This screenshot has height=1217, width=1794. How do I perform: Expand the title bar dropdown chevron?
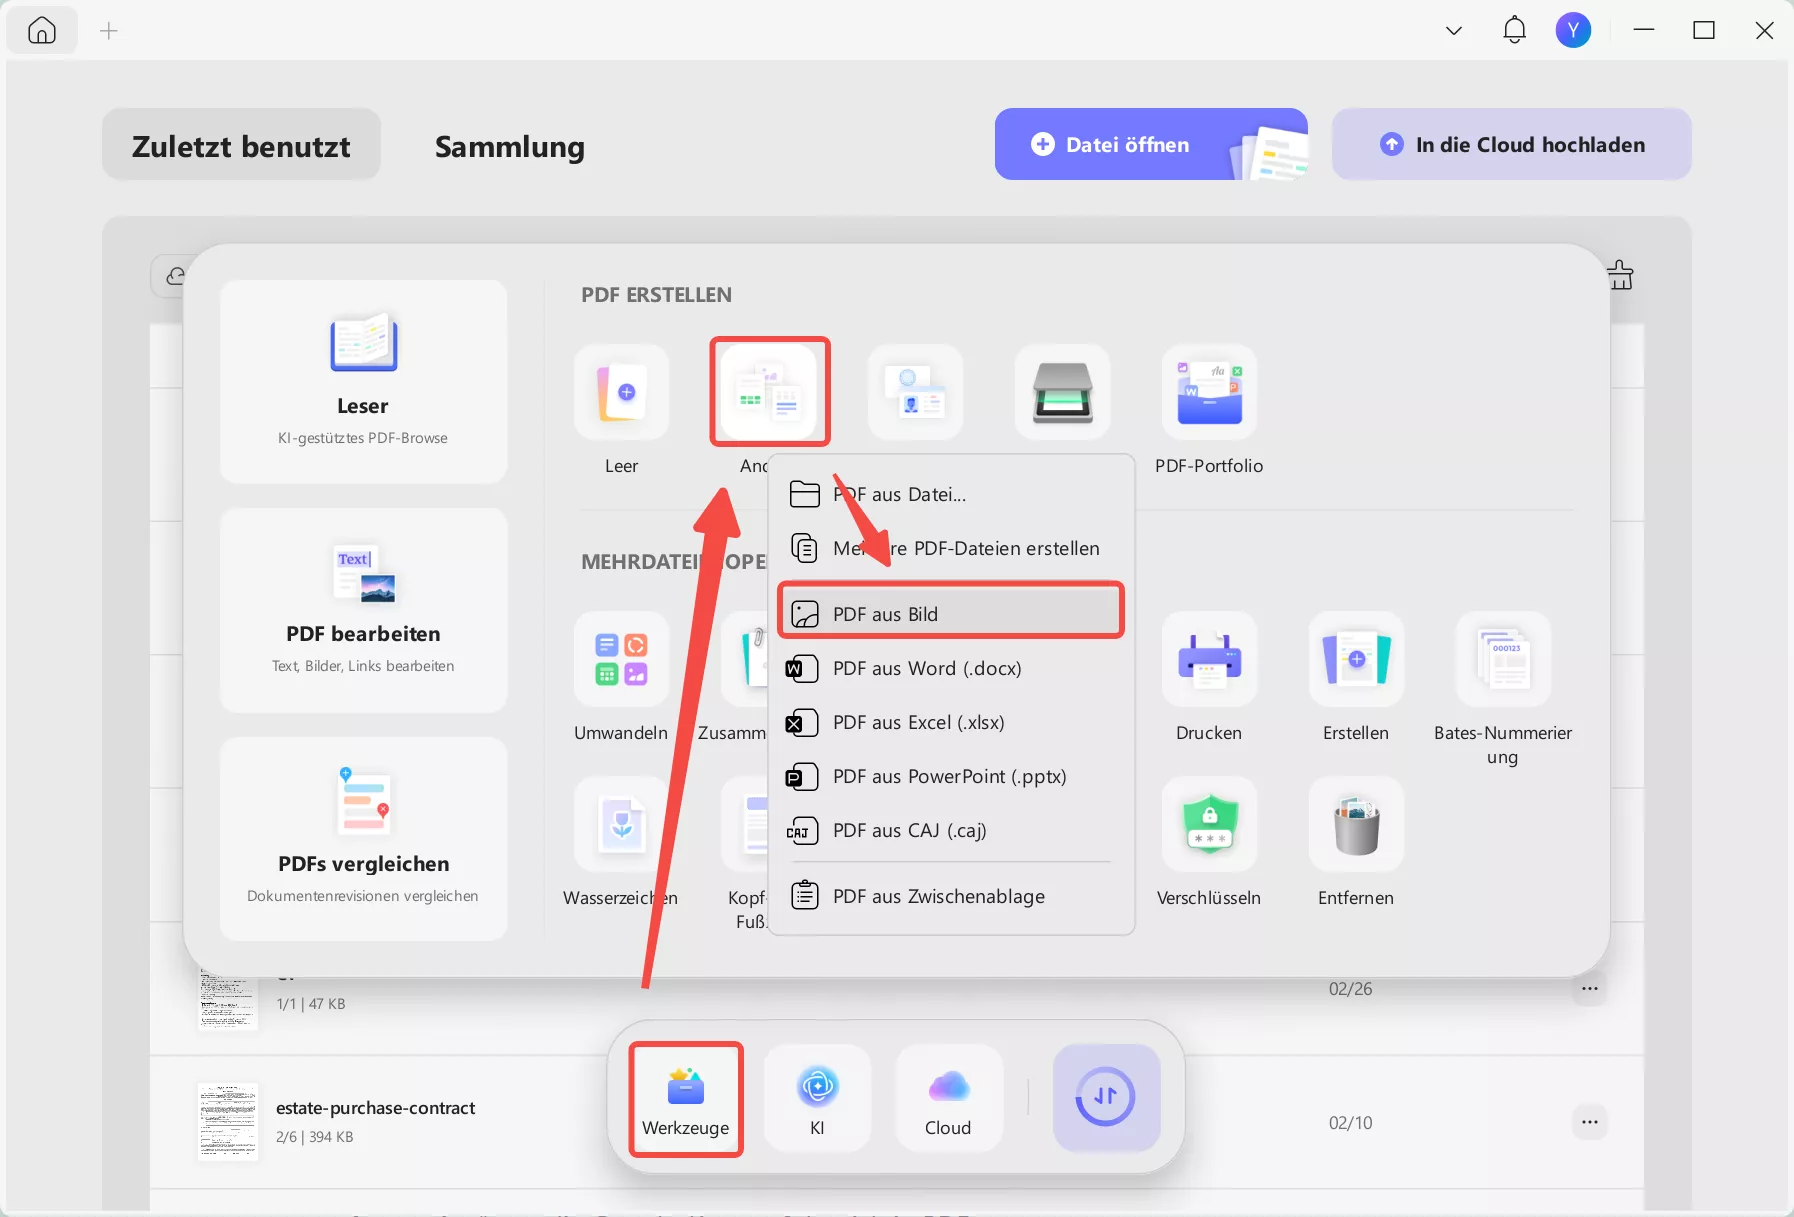coord(1454,30)
